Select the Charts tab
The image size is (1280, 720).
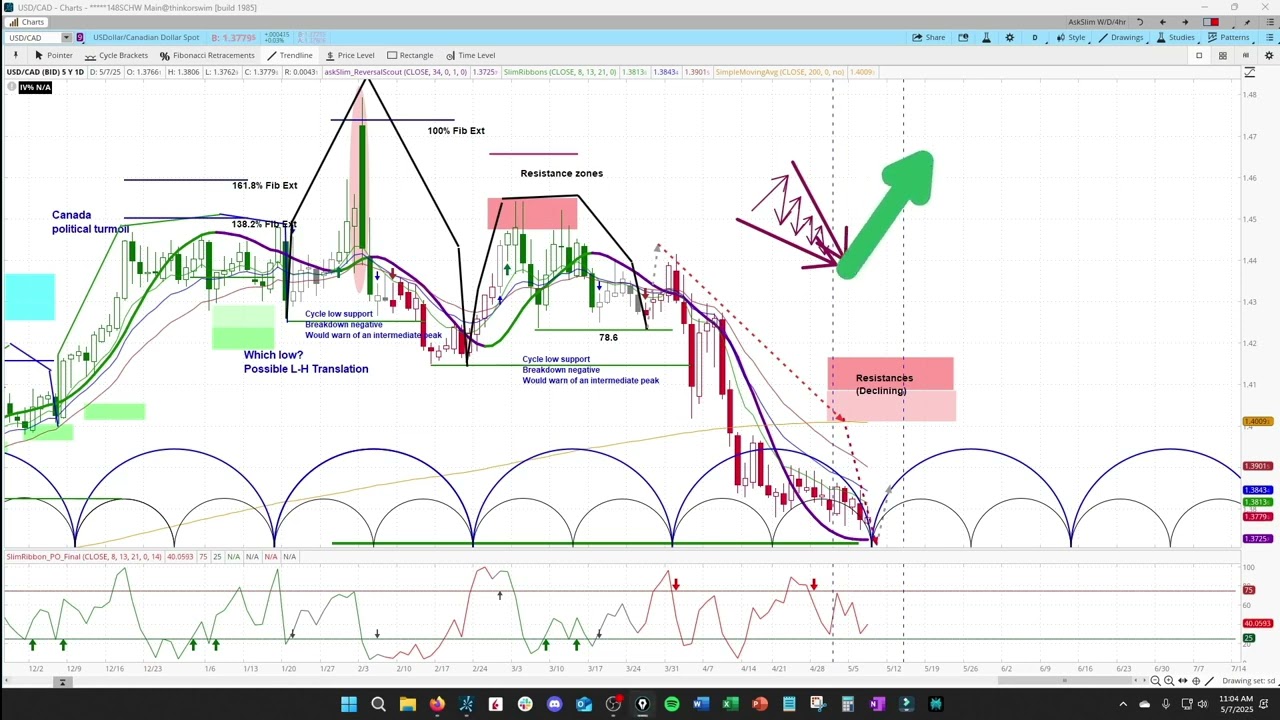click(26, 21)
